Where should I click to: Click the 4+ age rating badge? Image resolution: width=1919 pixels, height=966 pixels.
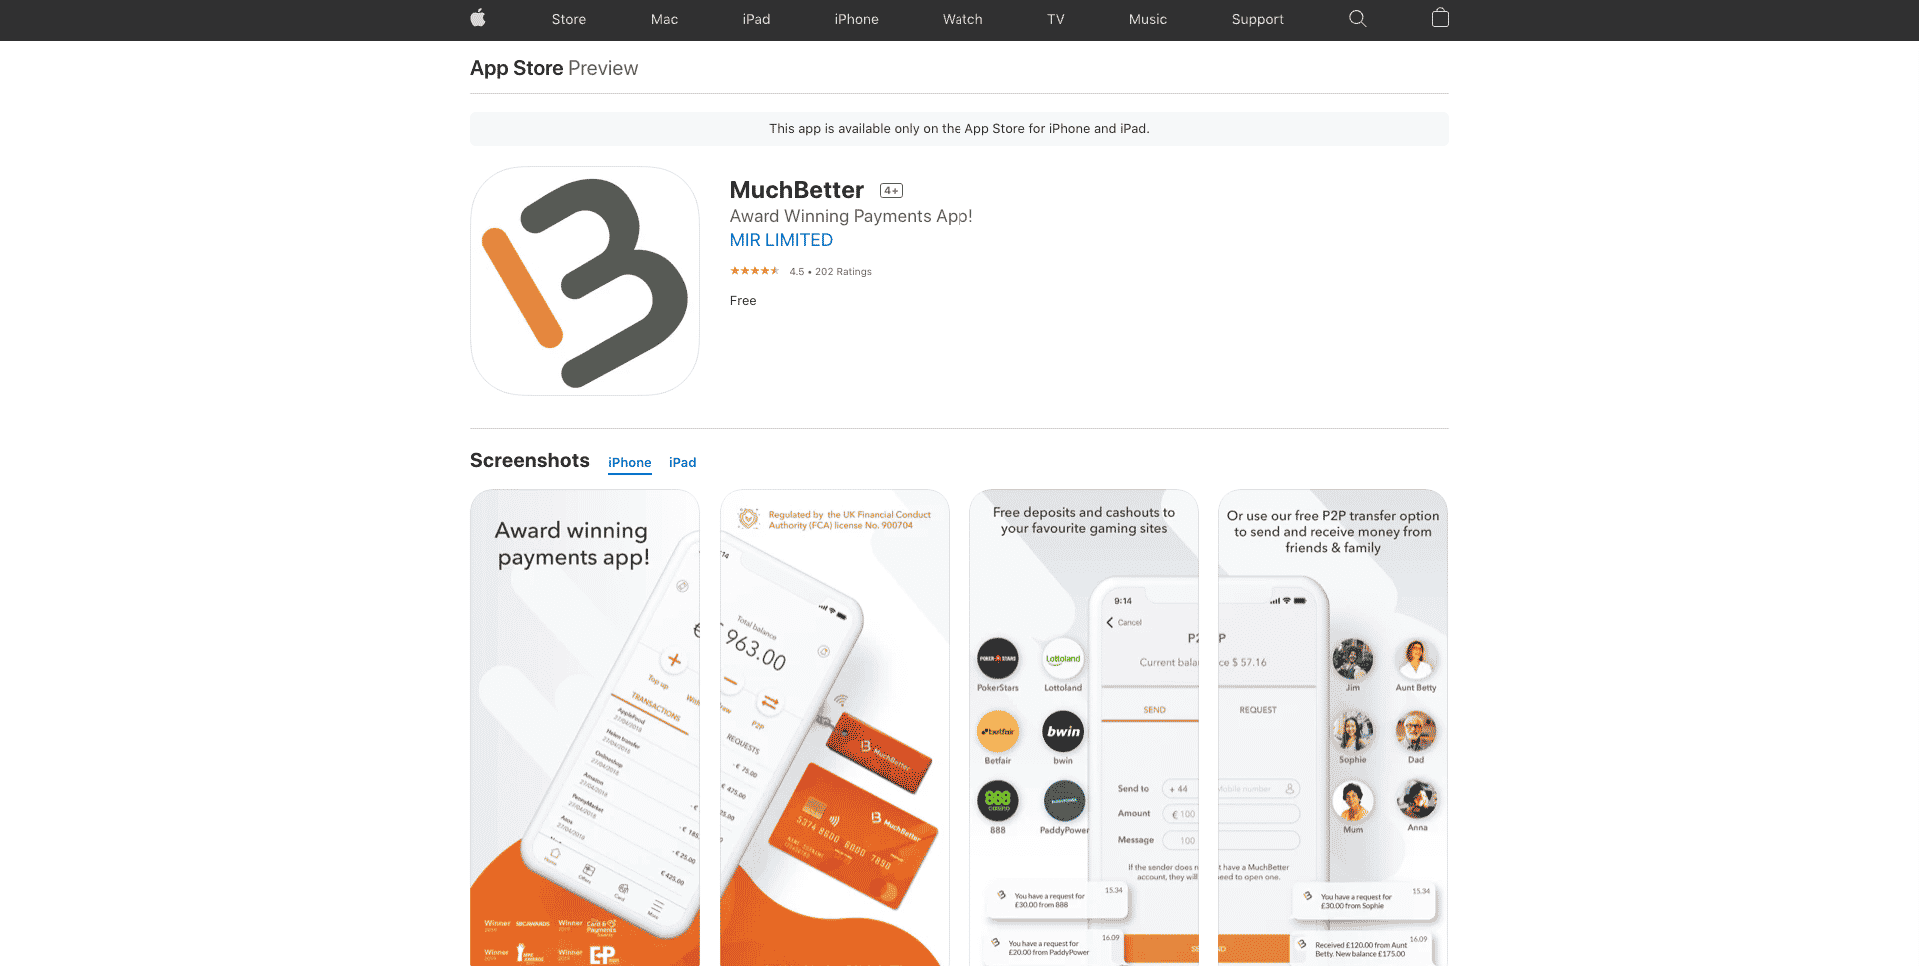coord(891,191)
